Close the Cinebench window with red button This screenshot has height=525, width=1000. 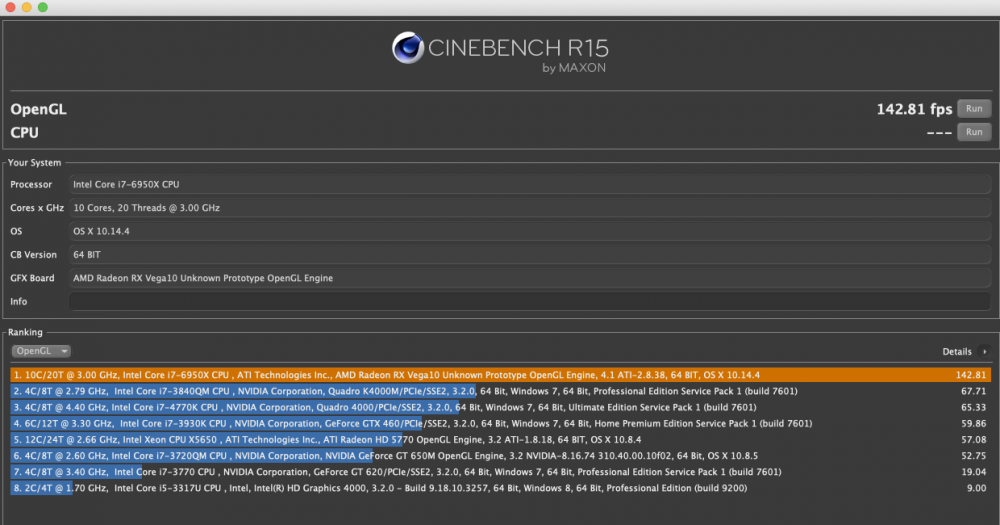pyautogui.click(x=10, y=7)
